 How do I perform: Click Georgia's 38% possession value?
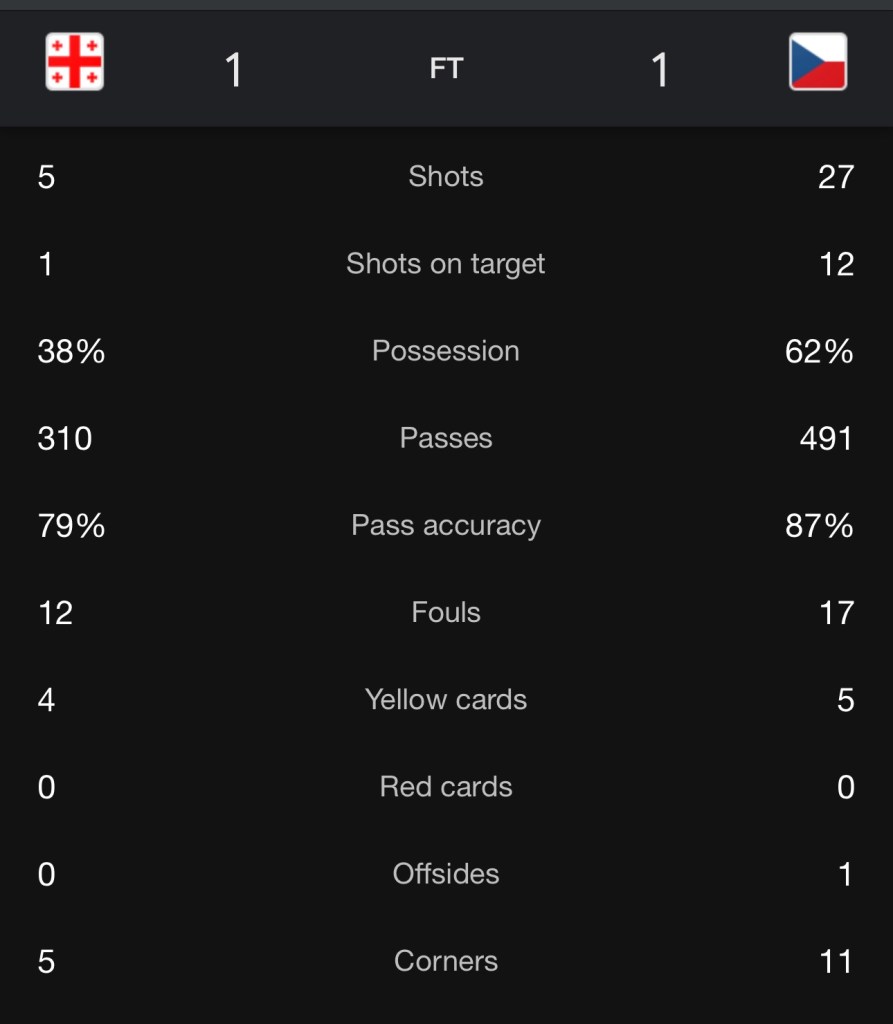pos(71,351)
